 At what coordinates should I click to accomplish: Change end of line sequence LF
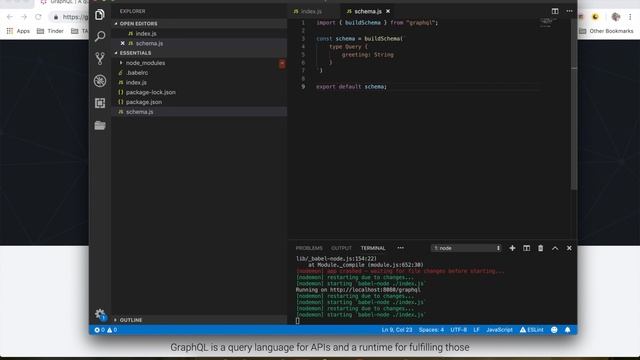476,330
